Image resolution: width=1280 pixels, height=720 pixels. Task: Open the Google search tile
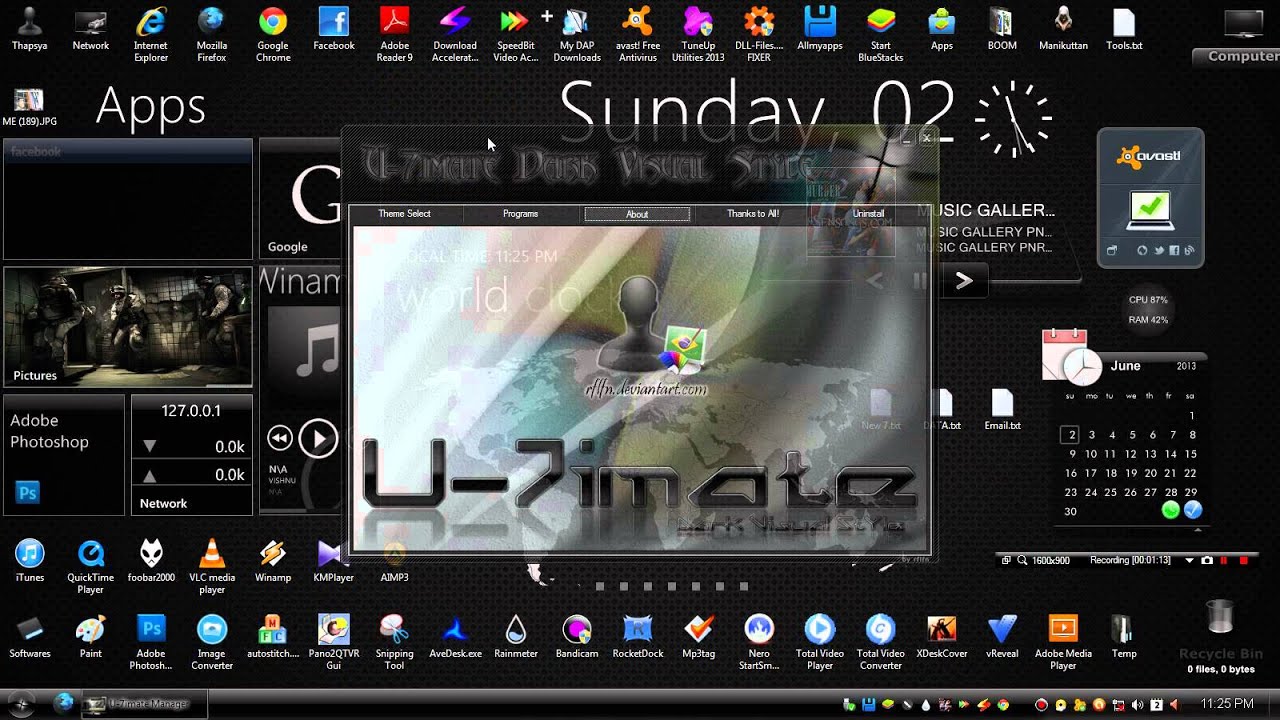300,199
